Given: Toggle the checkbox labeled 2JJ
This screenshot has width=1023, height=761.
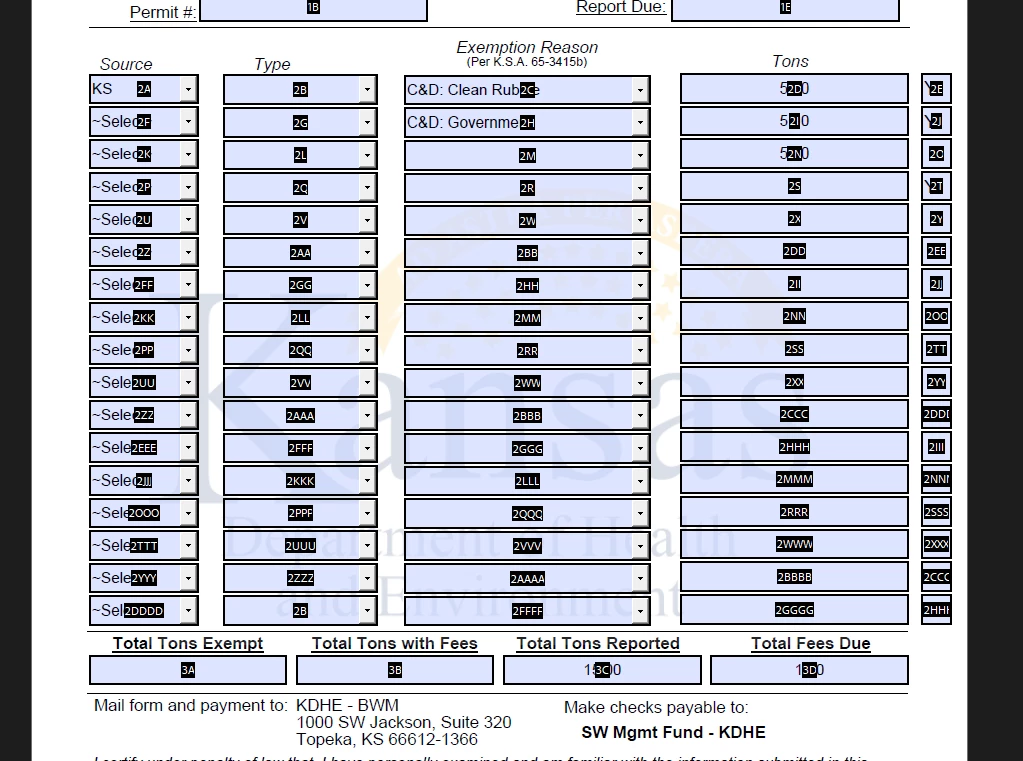Looking at the screenshot, I should pos(936,284).
